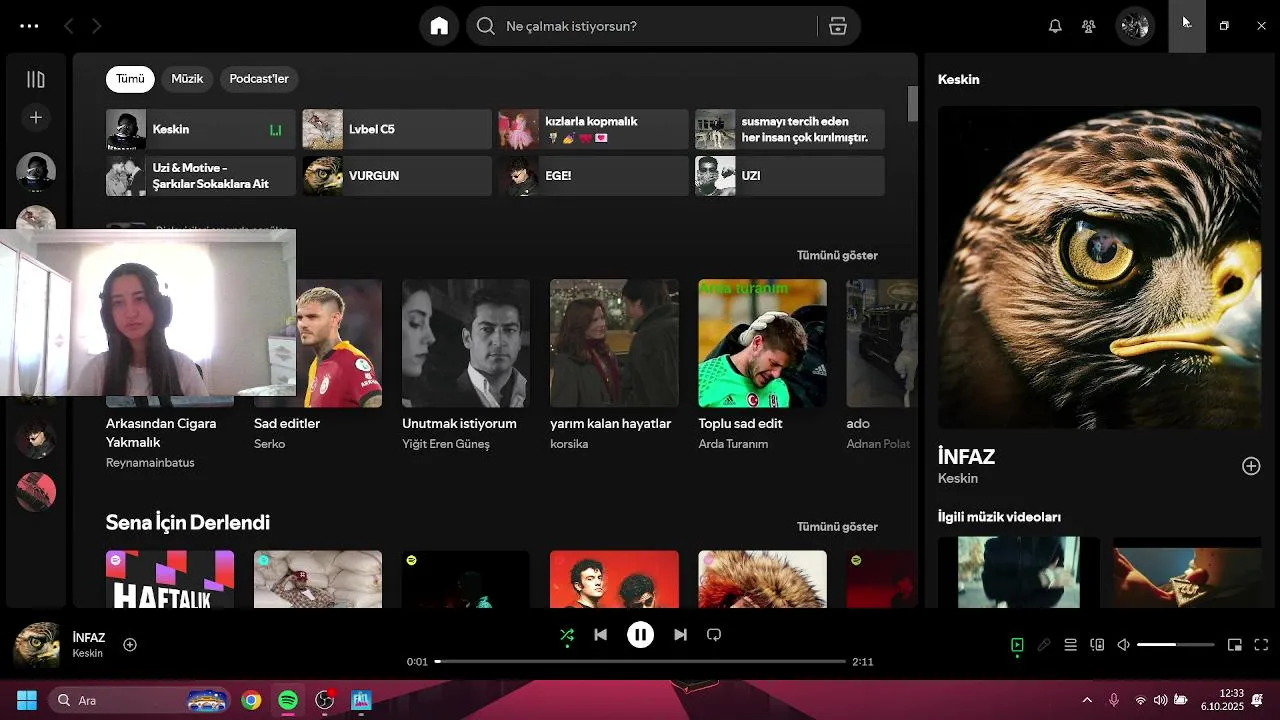Open the Keskin shortcut tile
1280x720 pixels.
tap(201, 129)
